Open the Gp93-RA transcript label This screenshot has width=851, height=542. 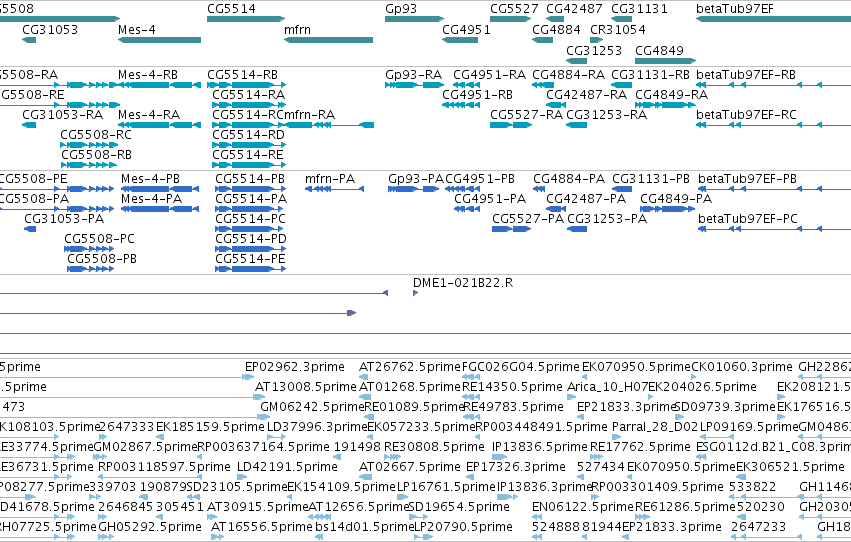pyautogui.click(x=414, y=74)
